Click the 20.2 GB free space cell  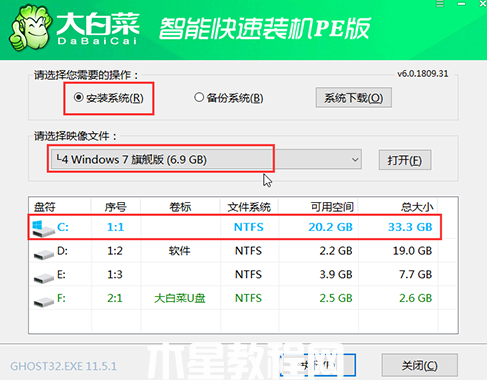point(330,227)
